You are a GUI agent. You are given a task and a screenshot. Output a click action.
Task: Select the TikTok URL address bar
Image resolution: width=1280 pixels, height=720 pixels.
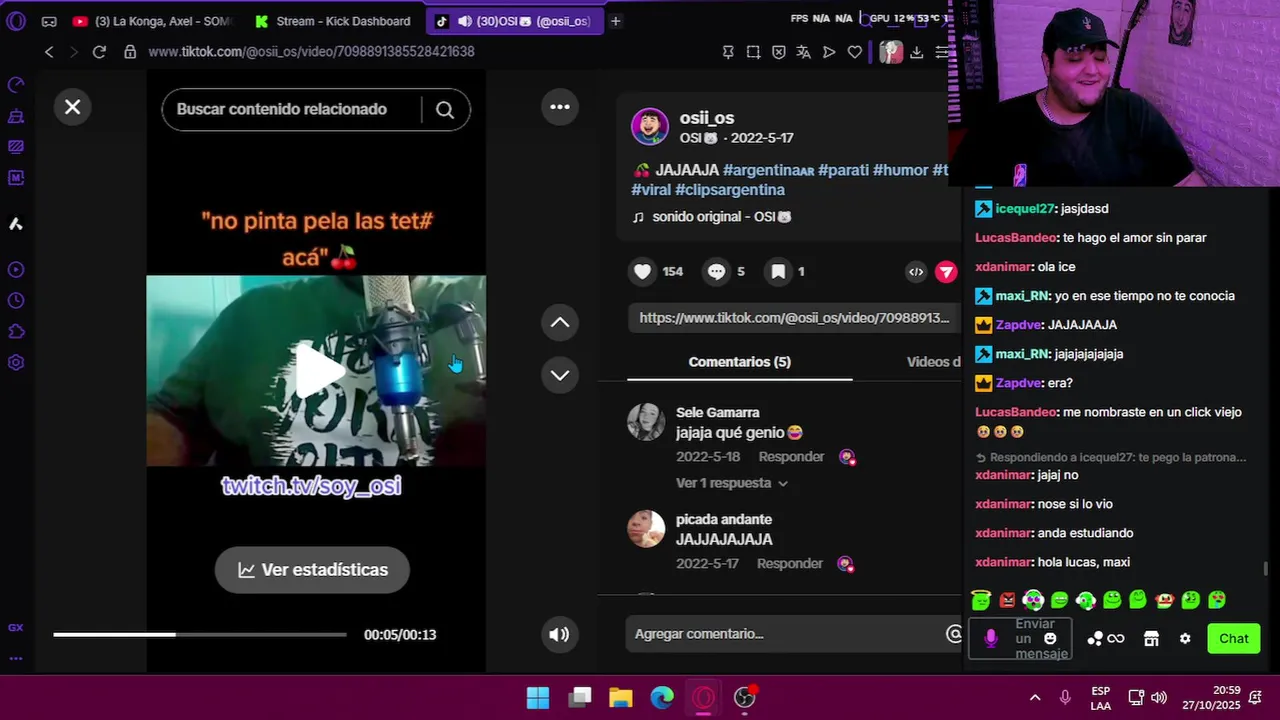(x=311, y=52)
